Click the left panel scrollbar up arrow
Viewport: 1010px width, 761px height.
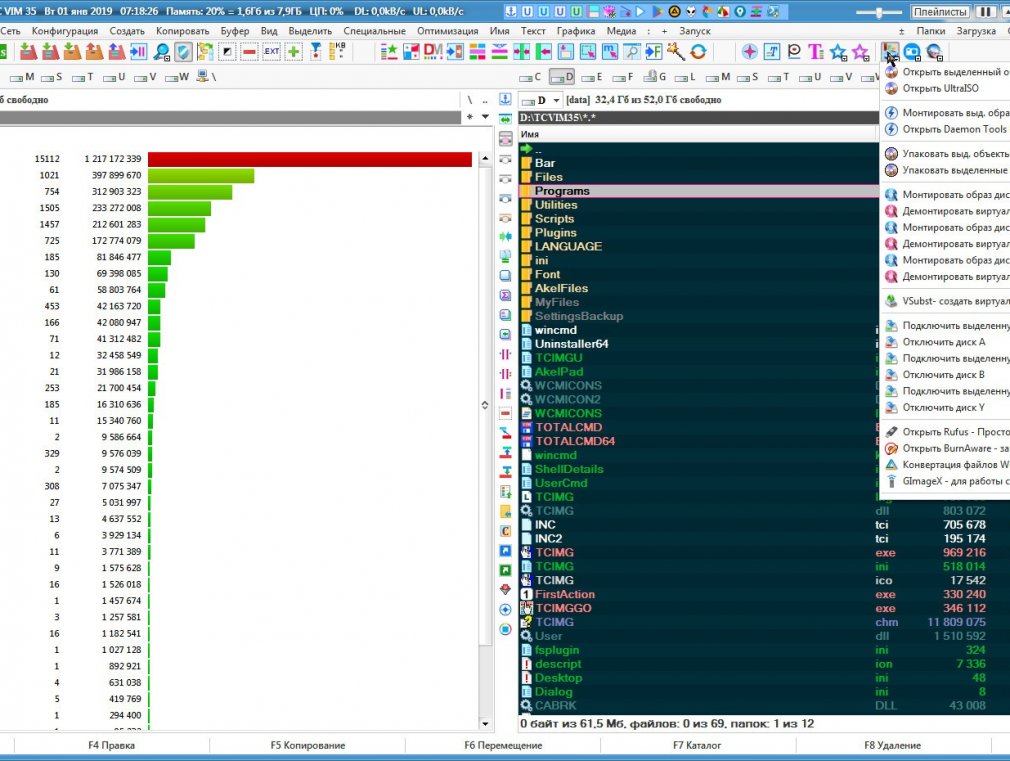pos(485,158)
